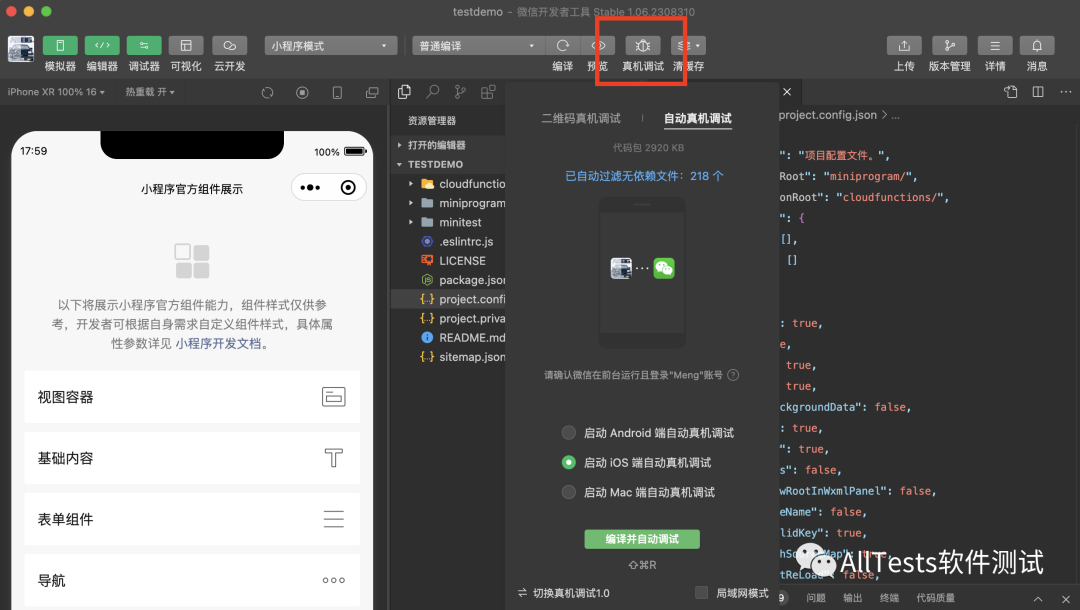
Task: Click the 编译 compile refresh icon
Action: [x=563, y=45]
